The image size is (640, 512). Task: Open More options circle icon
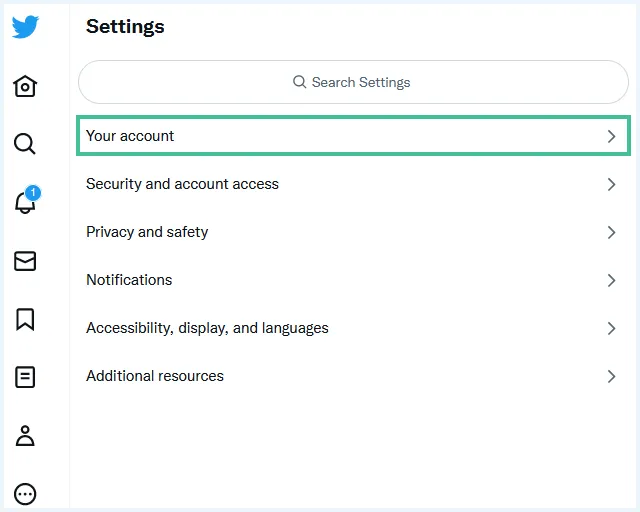coord(25,494)
